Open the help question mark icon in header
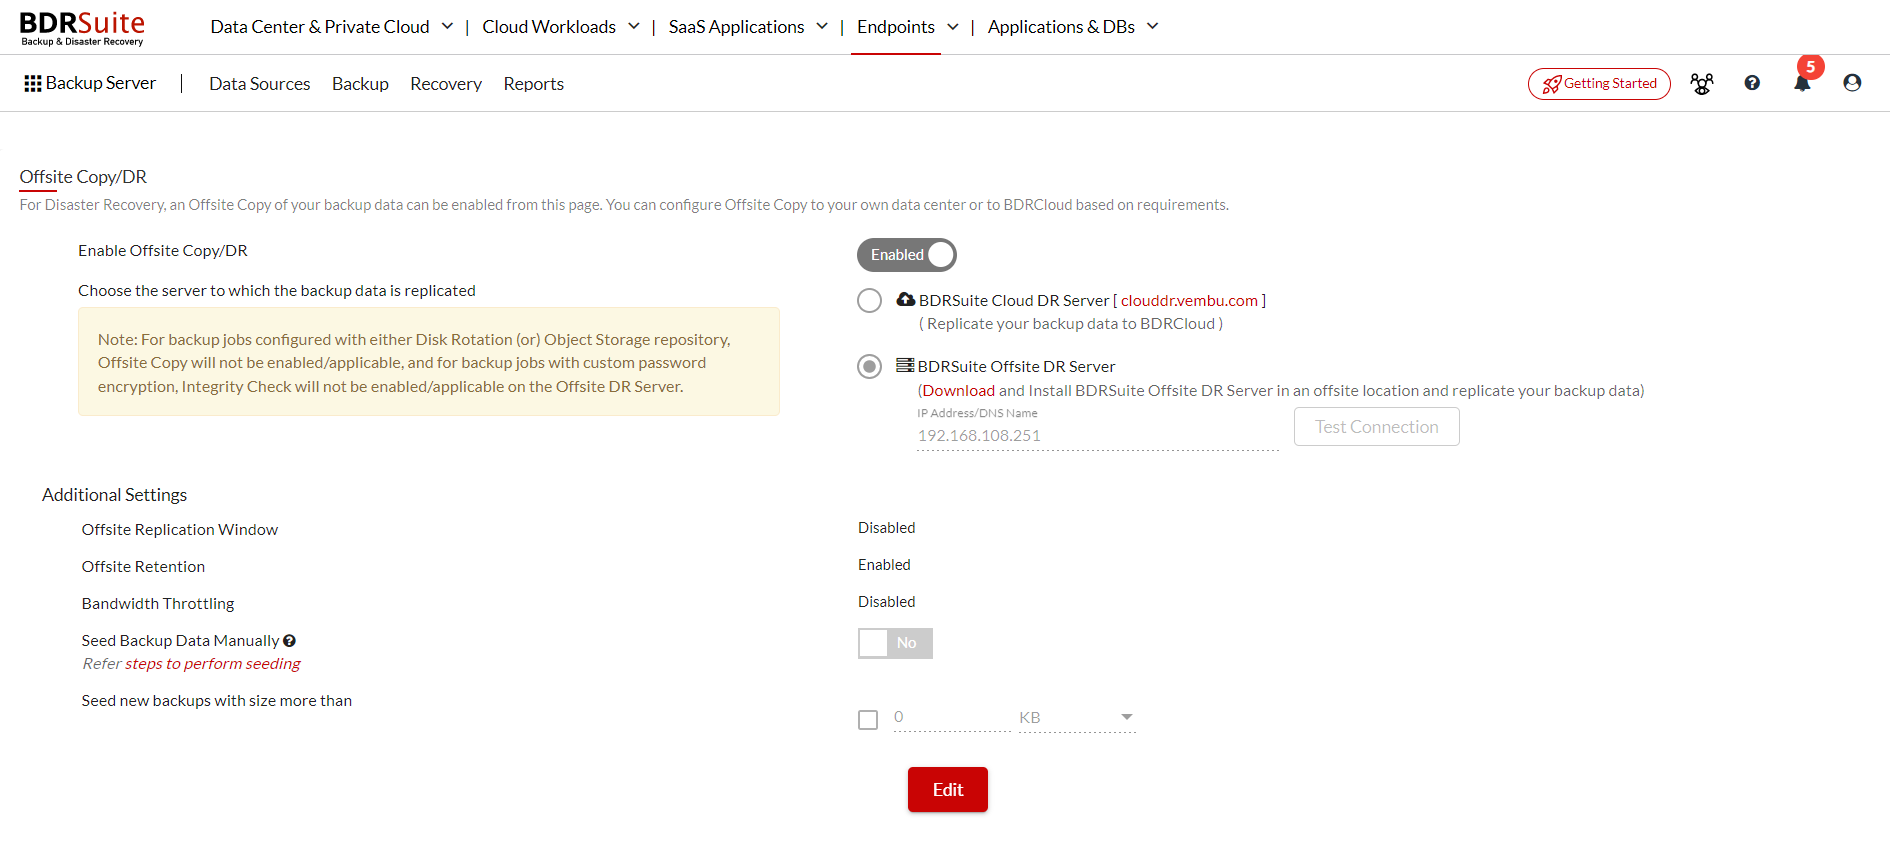 tap(1752, 83)
